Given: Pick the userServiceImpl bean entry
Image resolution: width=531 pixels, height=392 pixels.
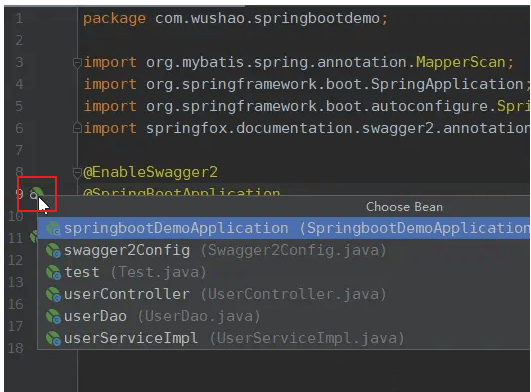Looking at the screenshot, I should click(x=284, y=338).
